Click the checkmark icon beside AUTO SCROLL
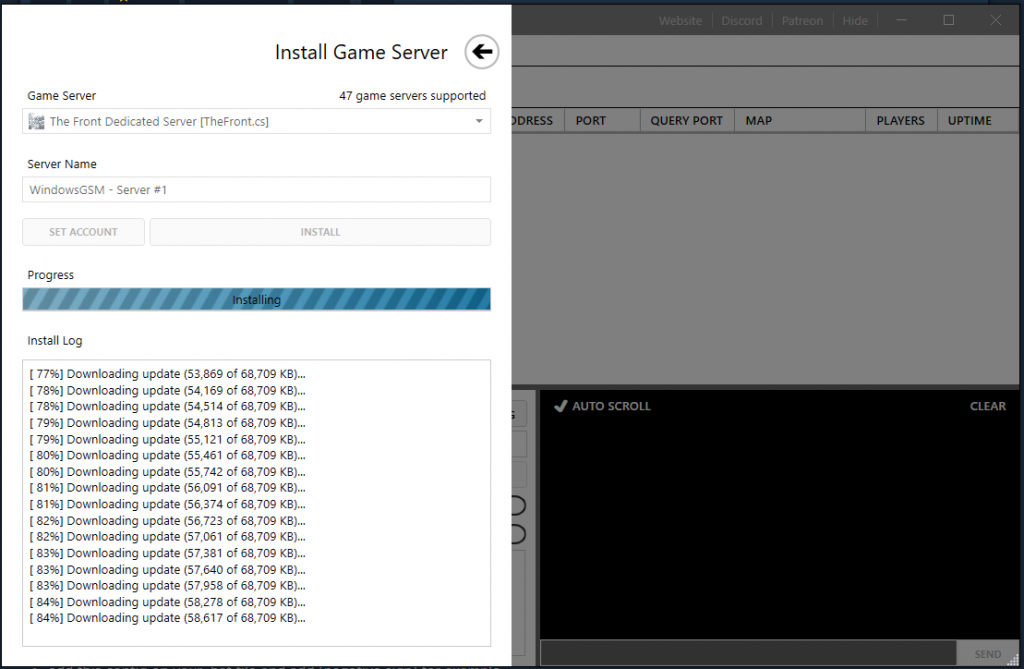Screen dimensions: 1024x669 560,406
